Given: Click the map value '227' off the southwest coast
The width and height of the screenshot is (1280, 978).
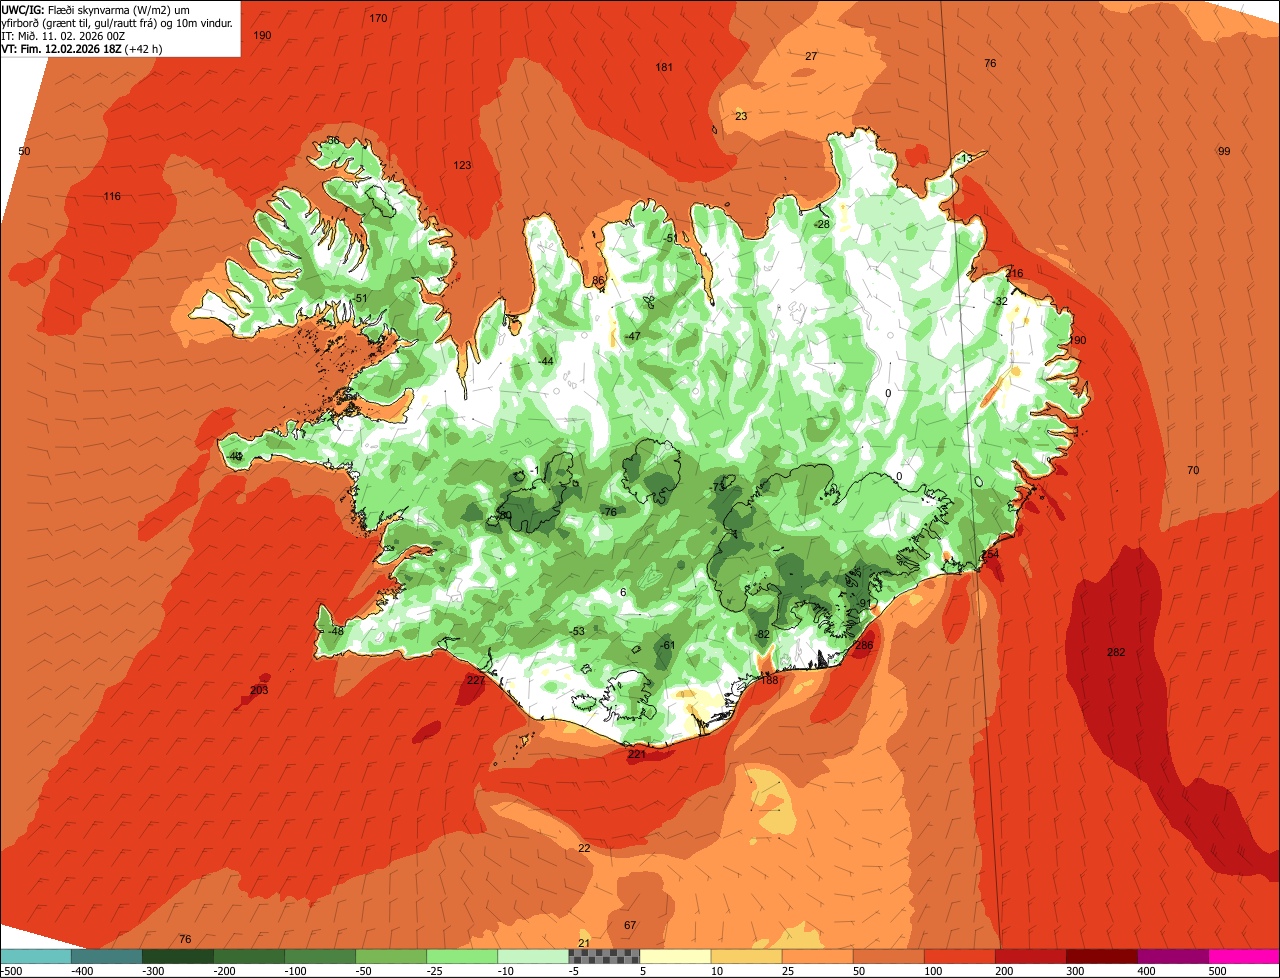Looking at the screenshot, I should point(476,681).
